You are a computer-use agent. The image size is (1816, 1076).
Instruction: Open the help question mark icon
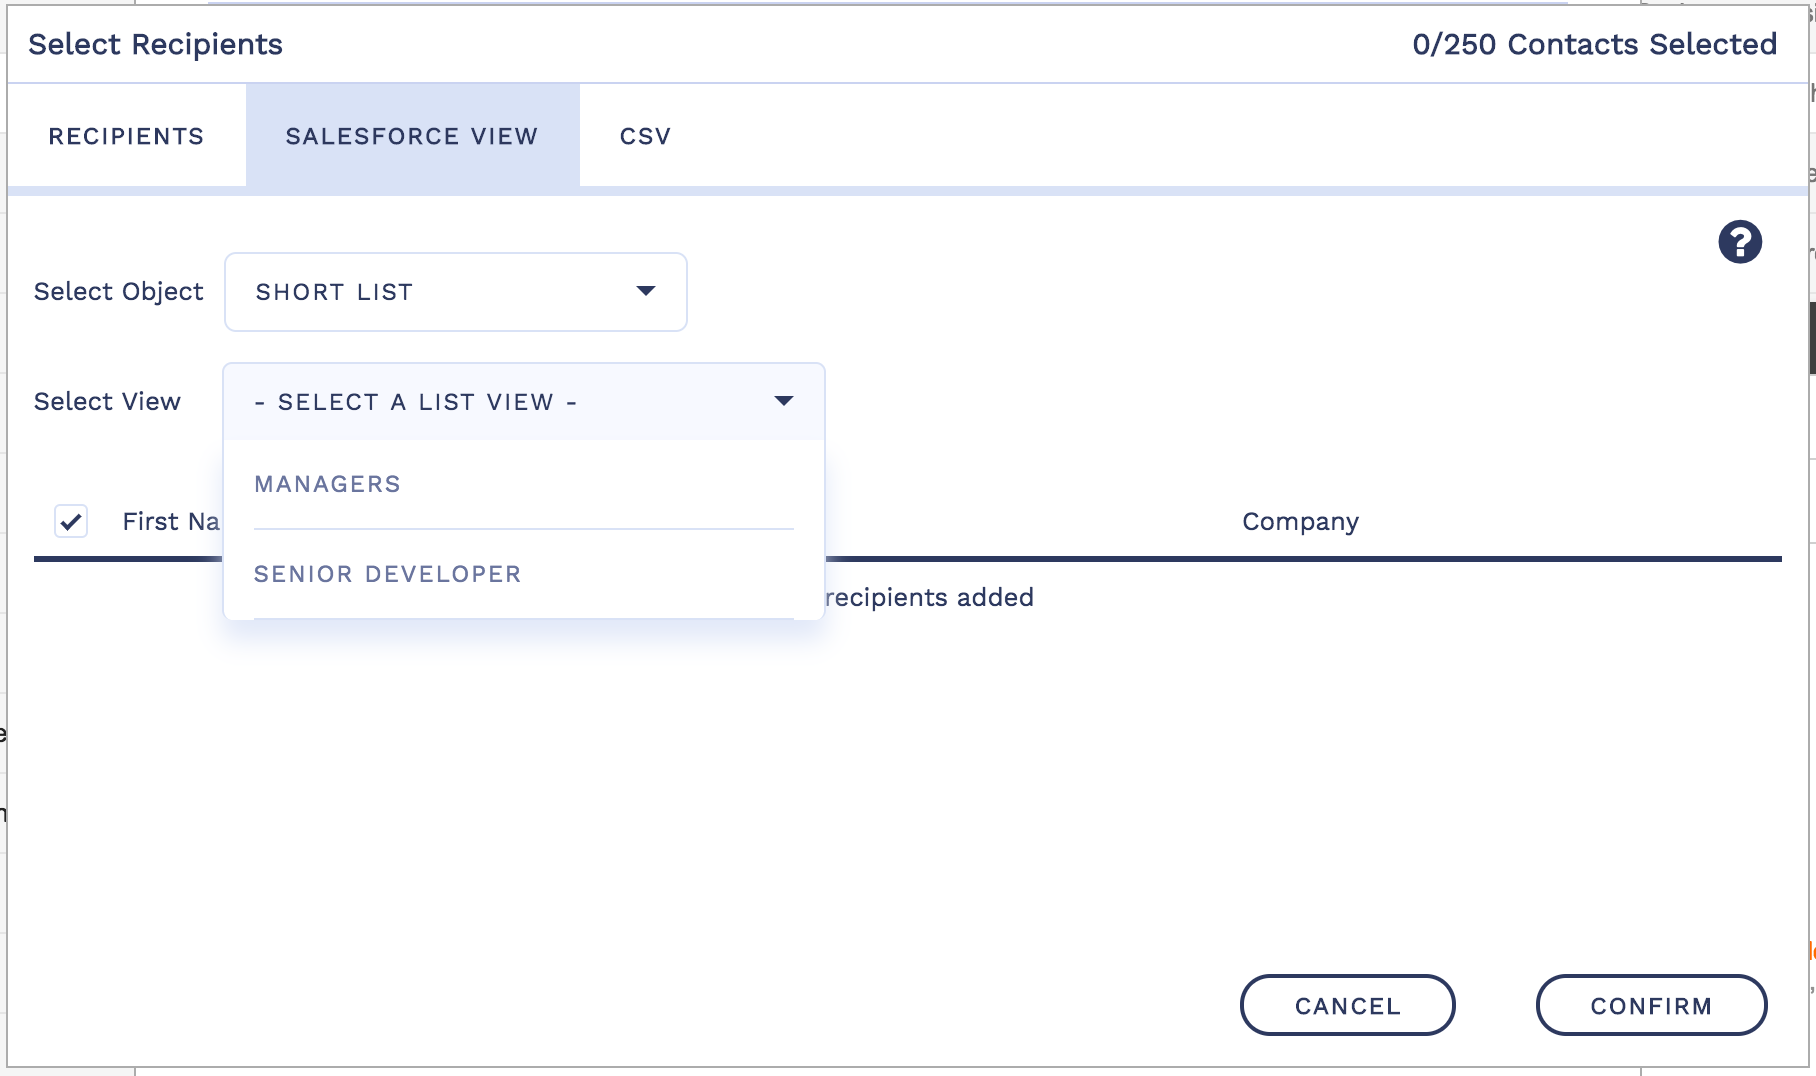(1740, 242)
